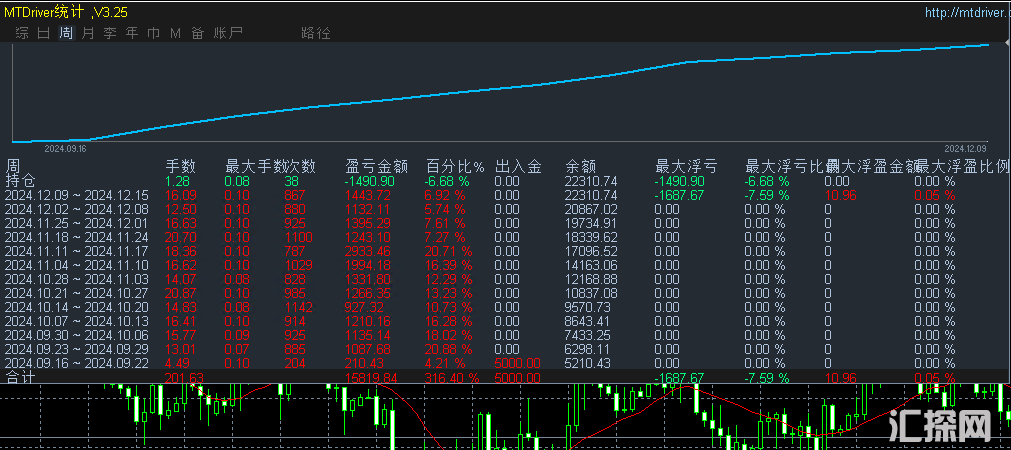
Task: Switch to the 备 notes tab
Action: (198, 33)
